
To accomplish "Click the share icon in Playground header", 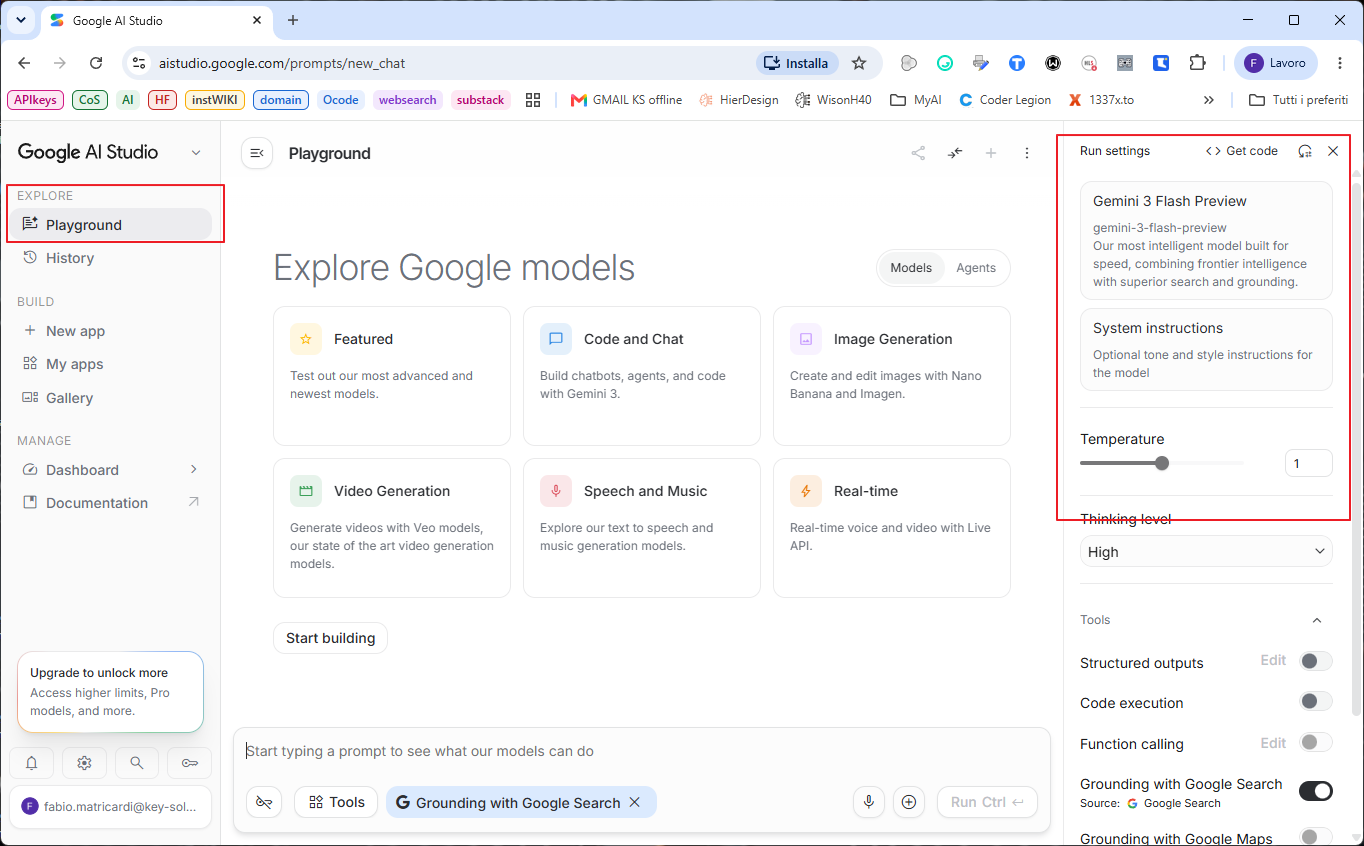I will [918, 153].
